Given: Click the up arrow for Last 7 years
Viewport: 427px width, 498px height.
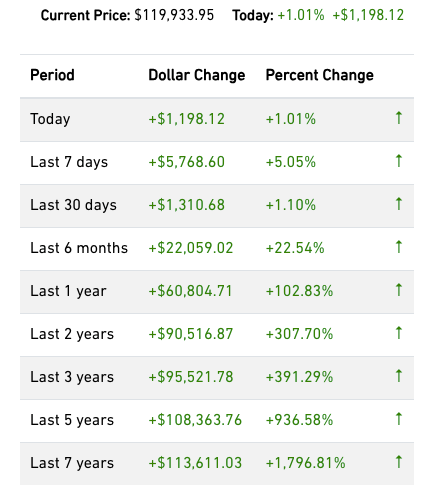Looking at the screenshot, I should click(398, 462).
